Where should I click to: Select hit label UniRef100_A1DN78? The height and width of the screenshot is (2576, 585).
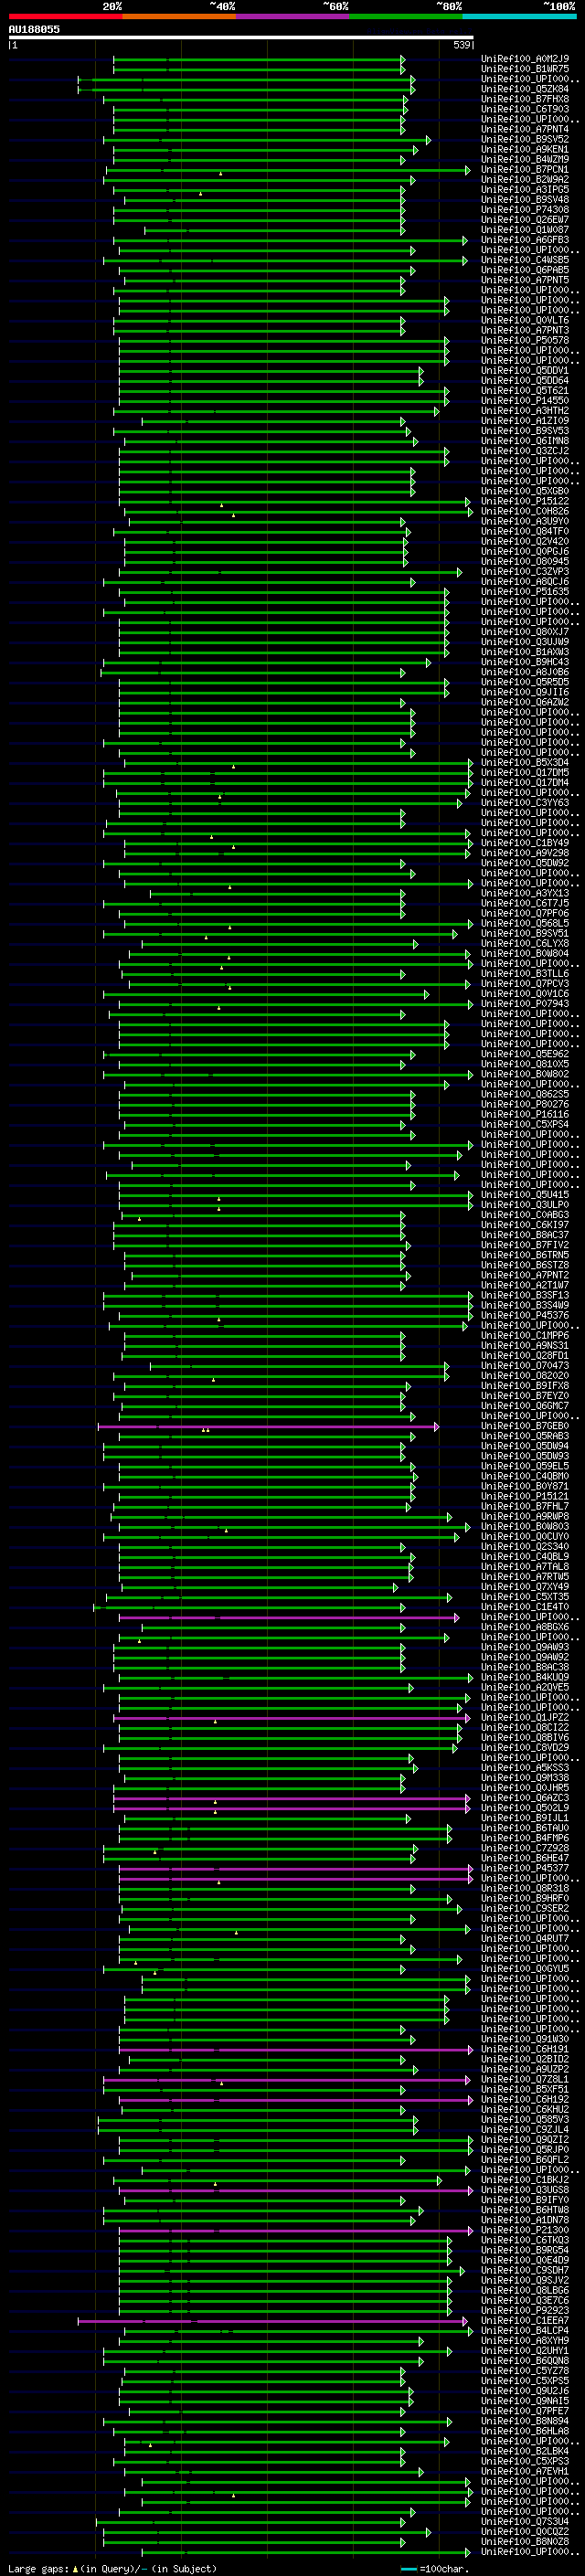click(x=525, y=2220)
